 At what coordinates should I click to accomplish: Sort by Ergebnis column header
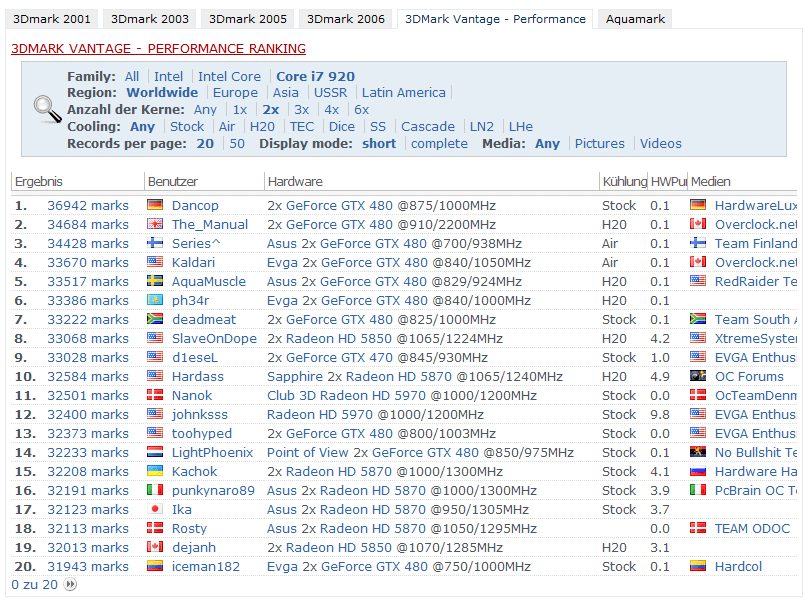click(39, 182)
